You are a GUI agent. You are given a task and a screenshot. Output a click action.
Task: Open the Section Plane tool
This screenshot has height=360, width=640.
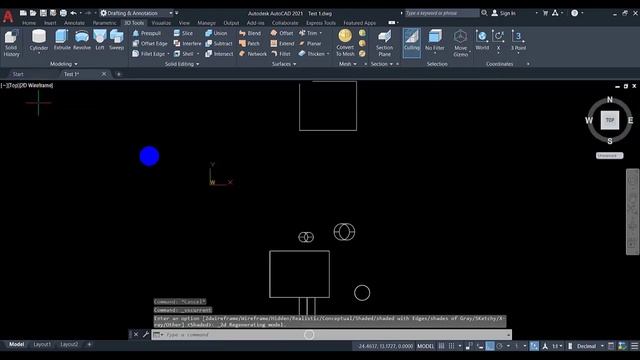(x=384, y=43)
